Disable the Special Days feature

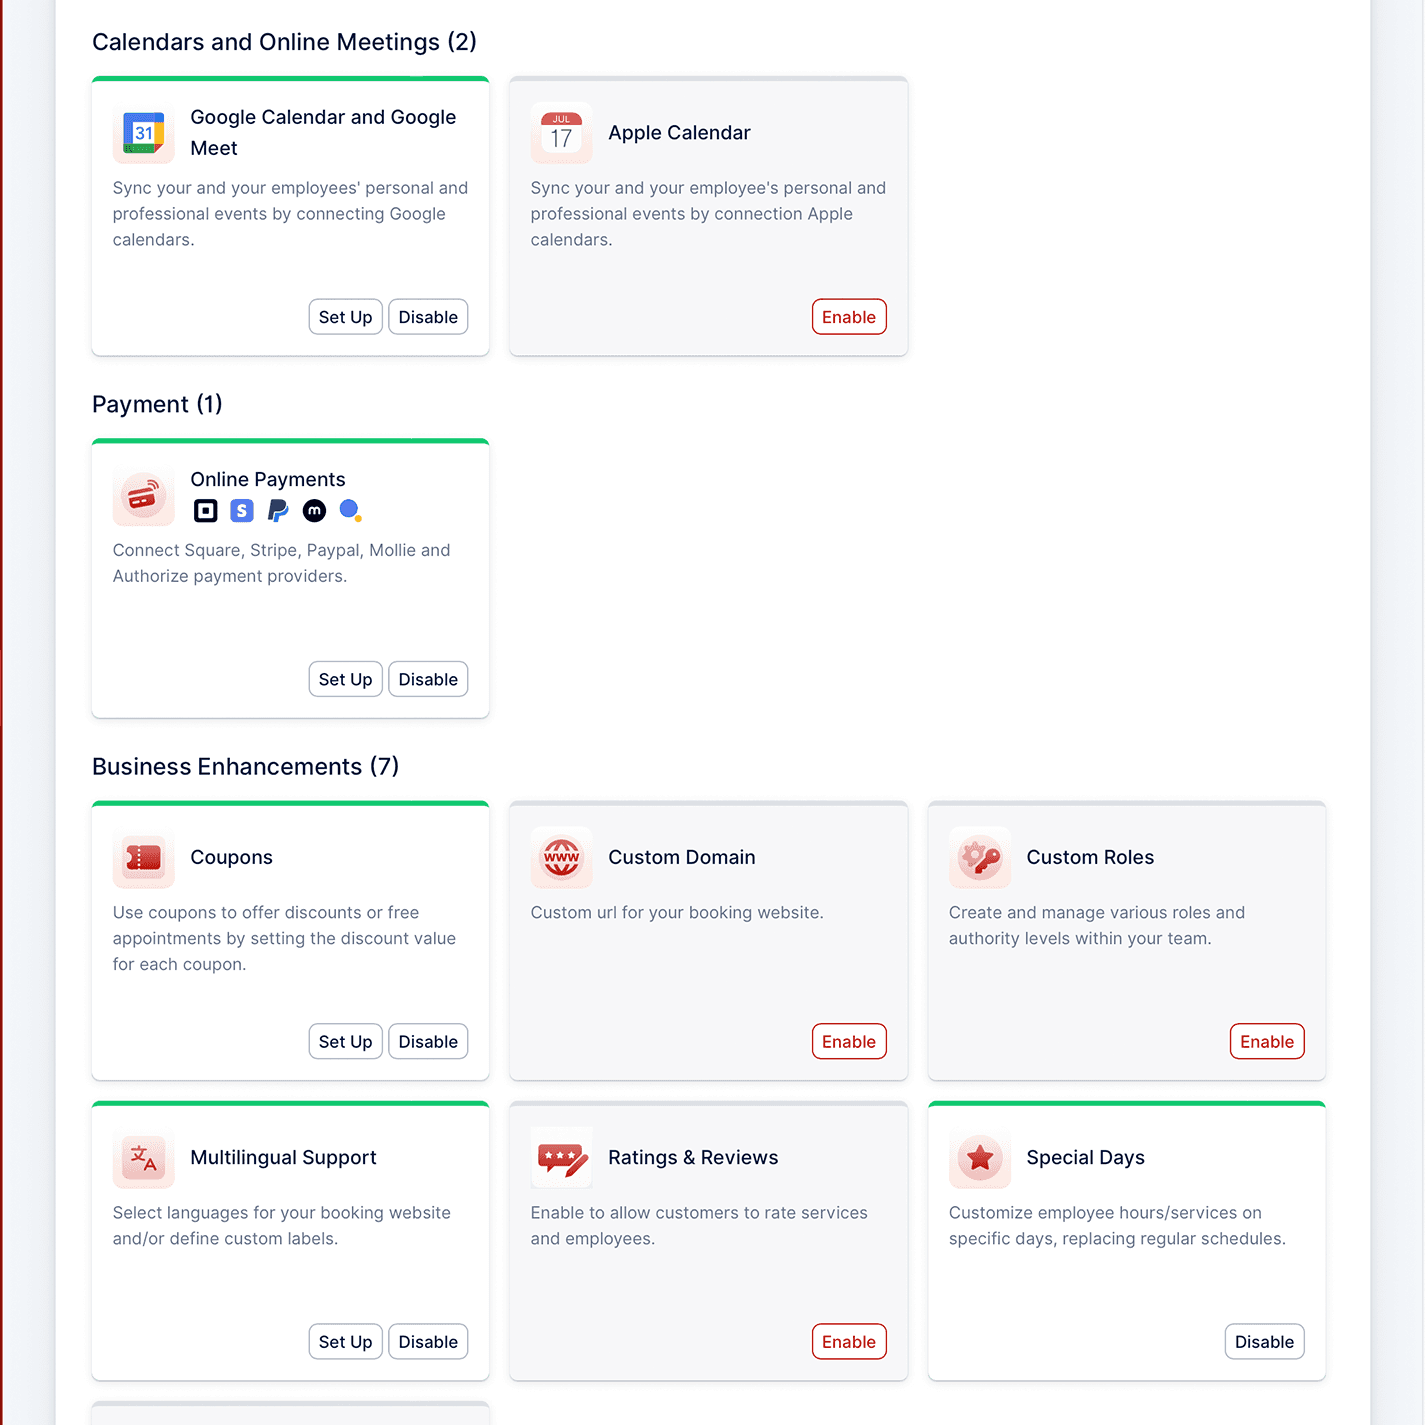coord(1264,1341)
